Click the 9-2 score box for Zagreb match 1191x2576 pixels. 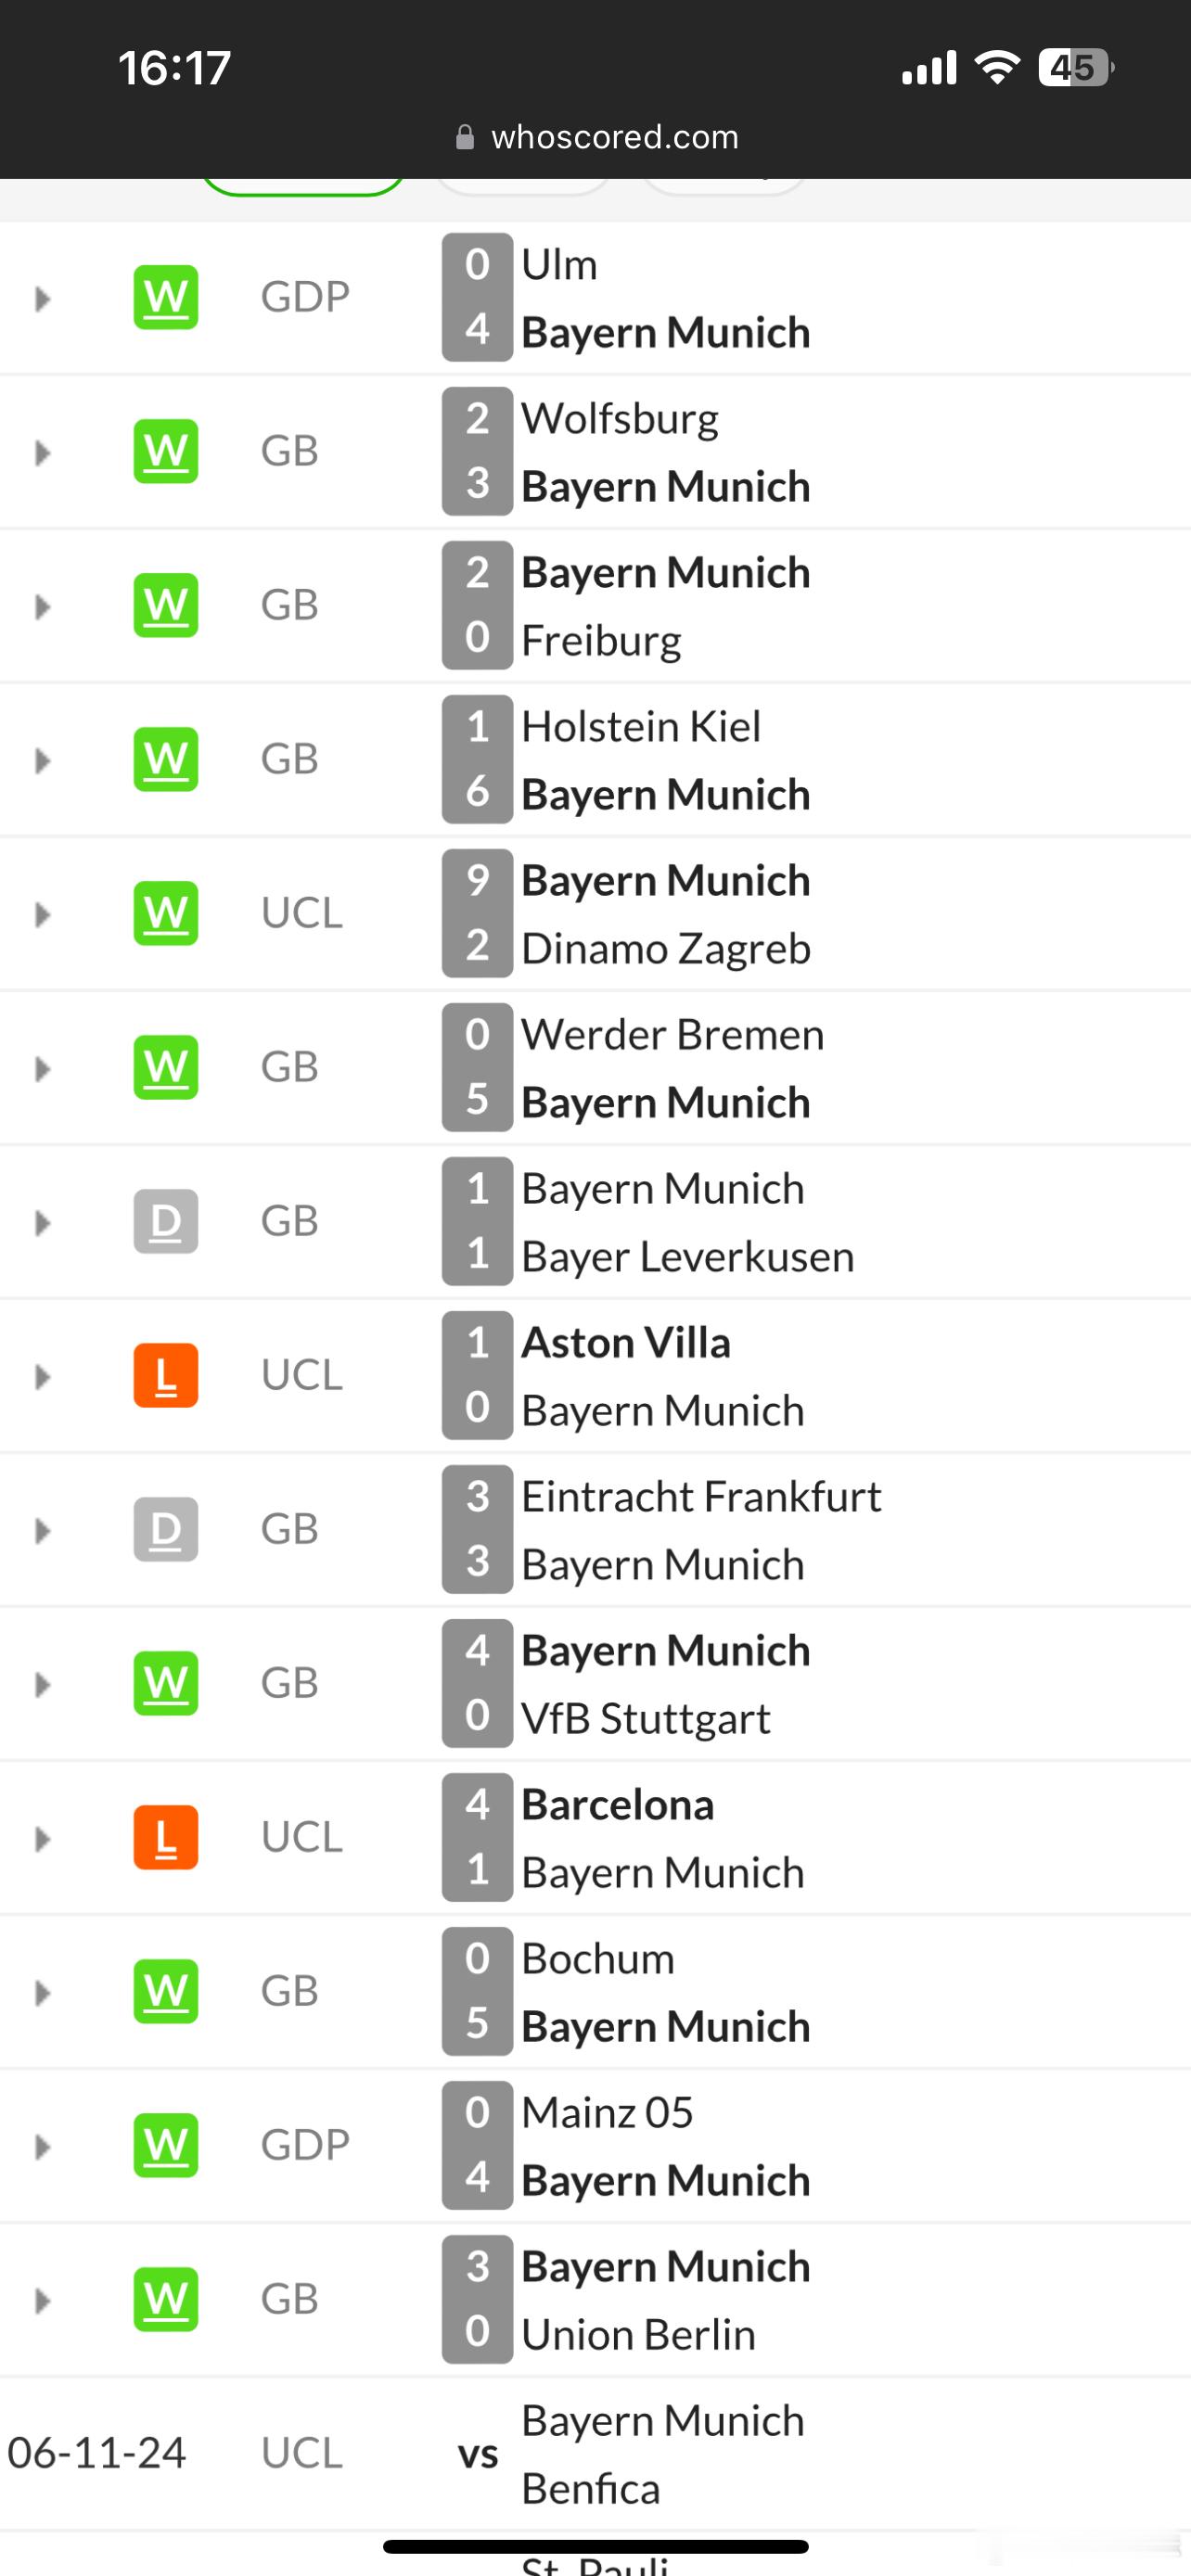(x=478, y=913)
